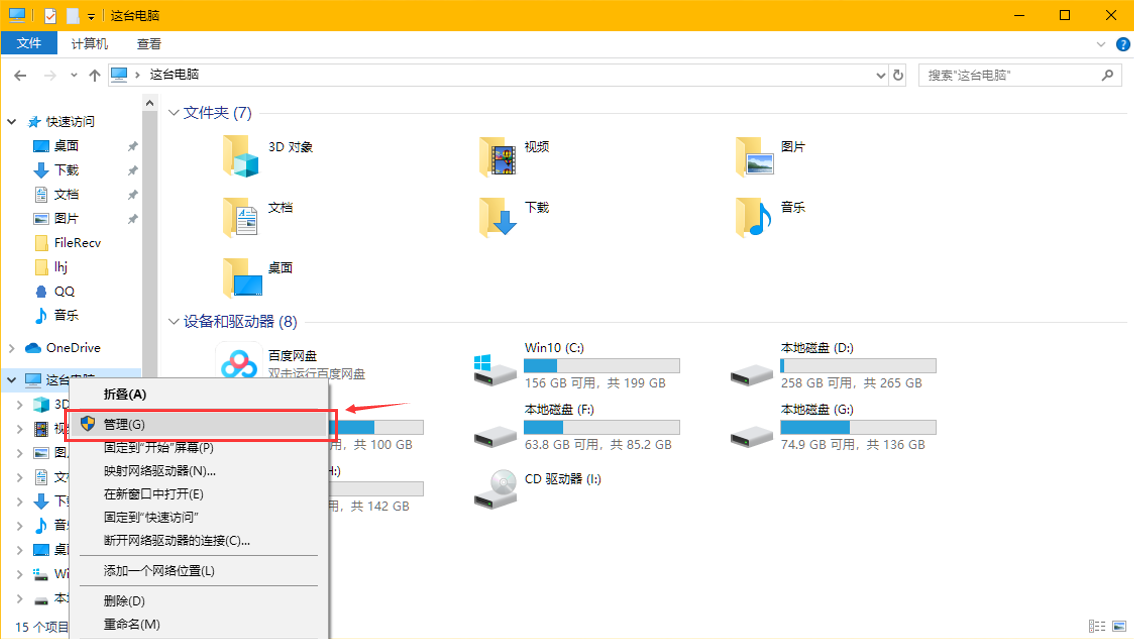The height and width of the screenshot is (639, 1134).
Task: Open the 下载 folder icon
Action: point(498,217)
